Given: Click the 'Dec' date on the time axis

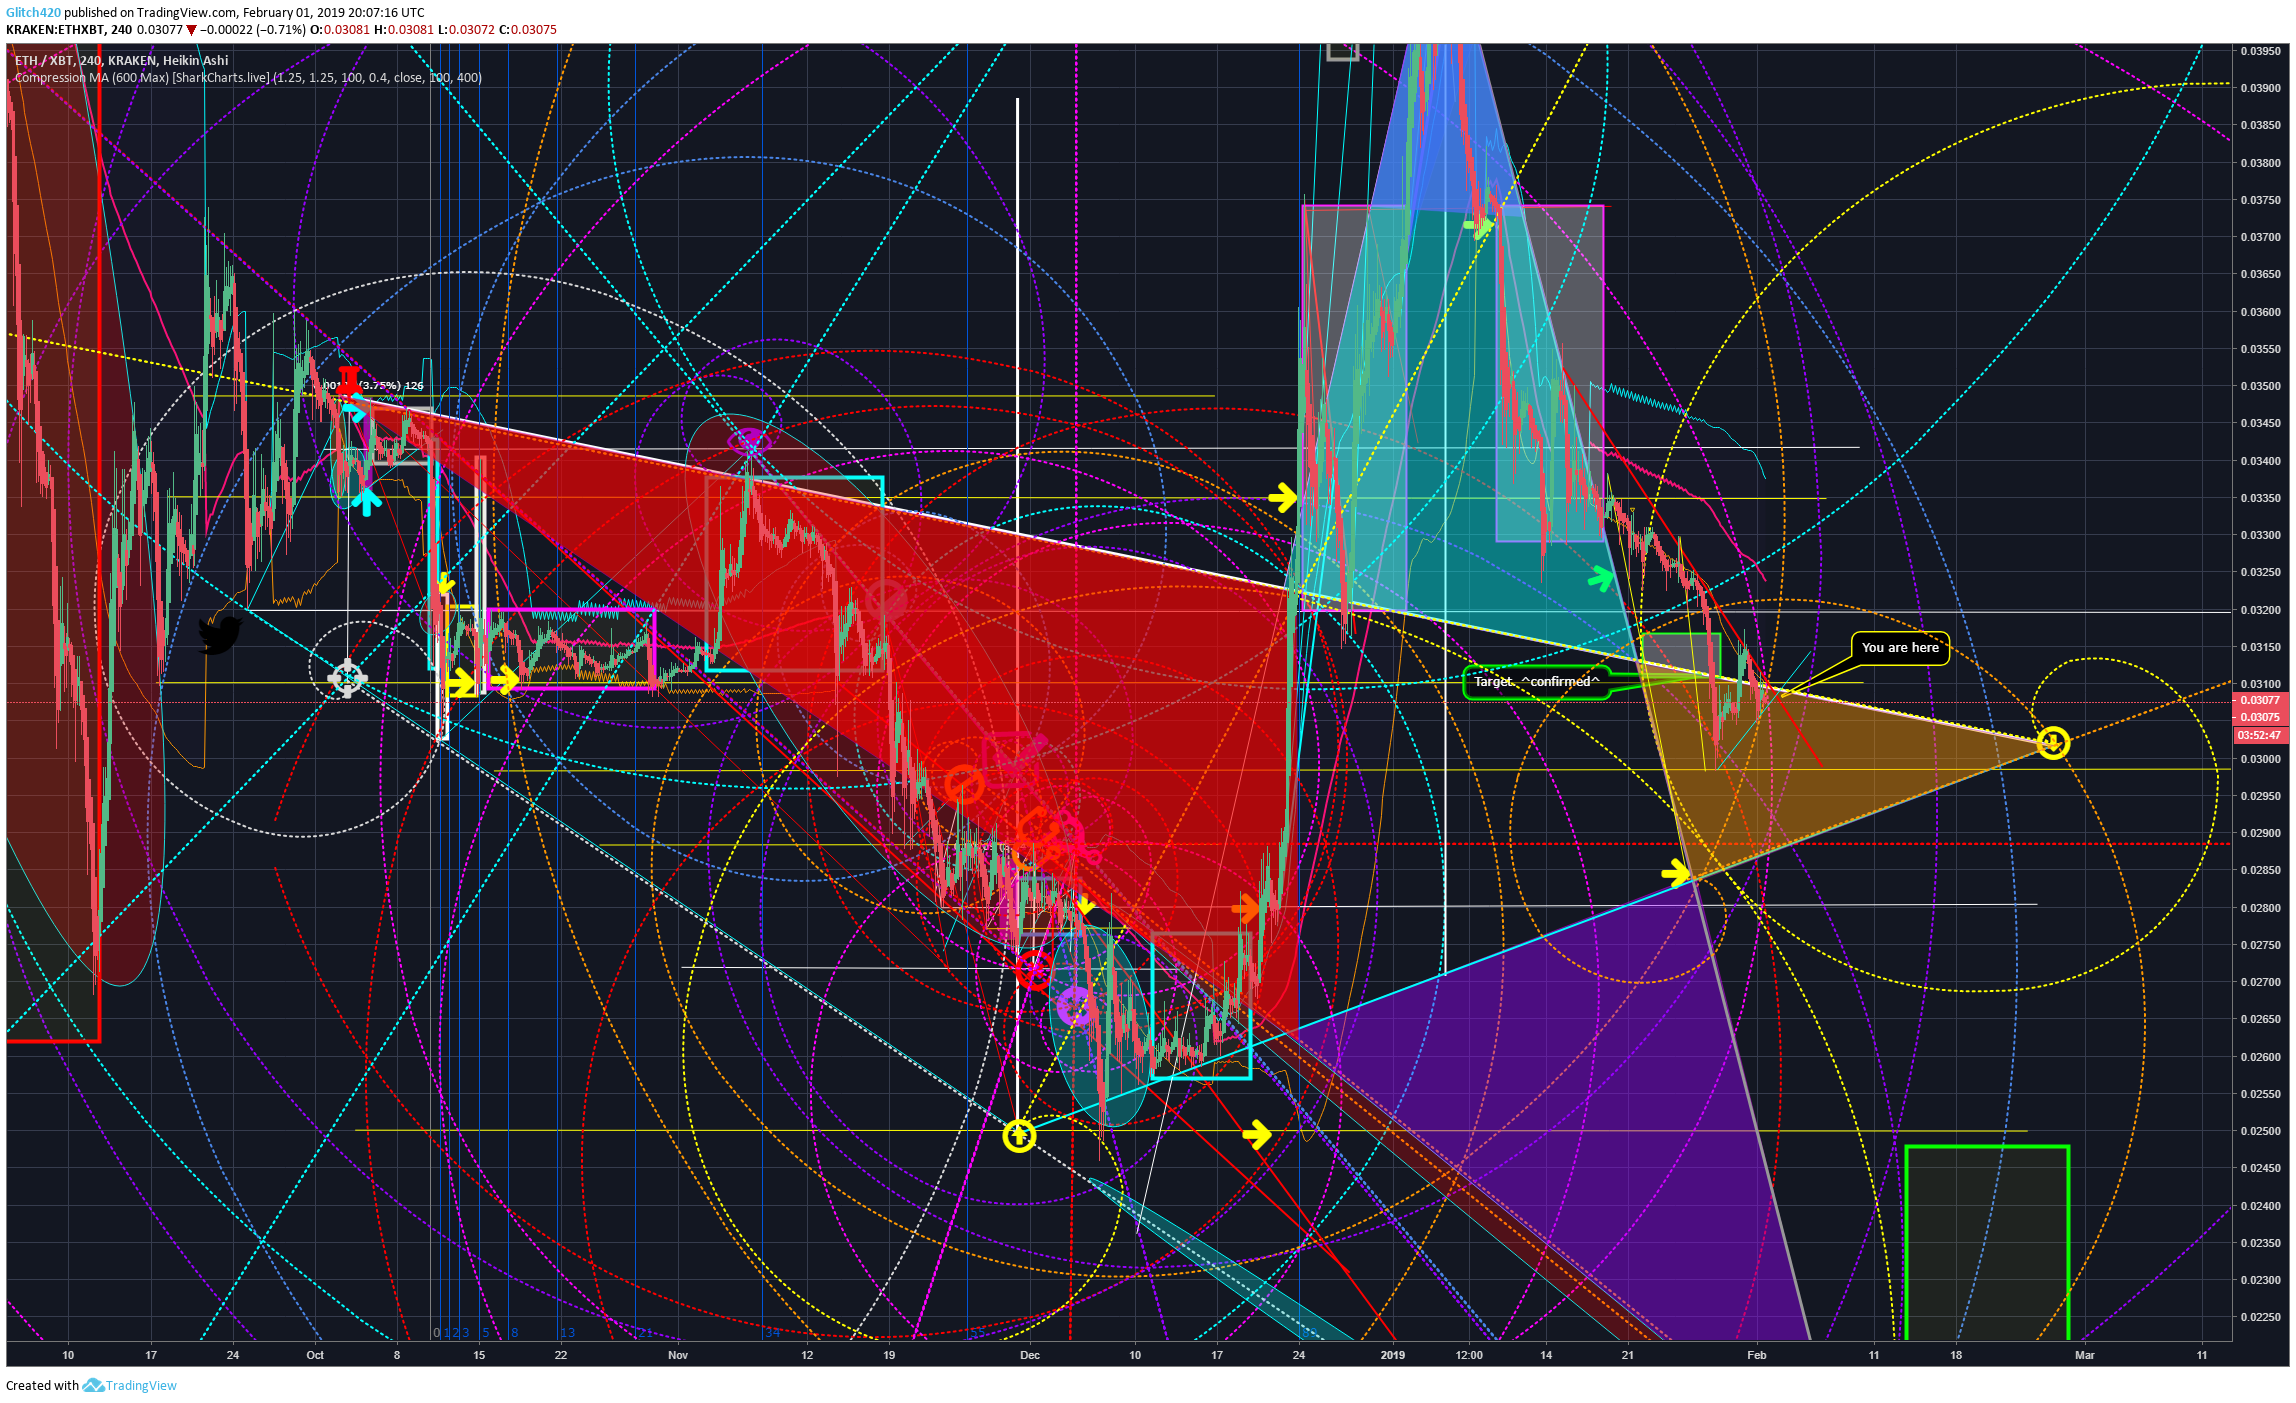Looking at the screenshot, I should (x=1030, y=1355).
